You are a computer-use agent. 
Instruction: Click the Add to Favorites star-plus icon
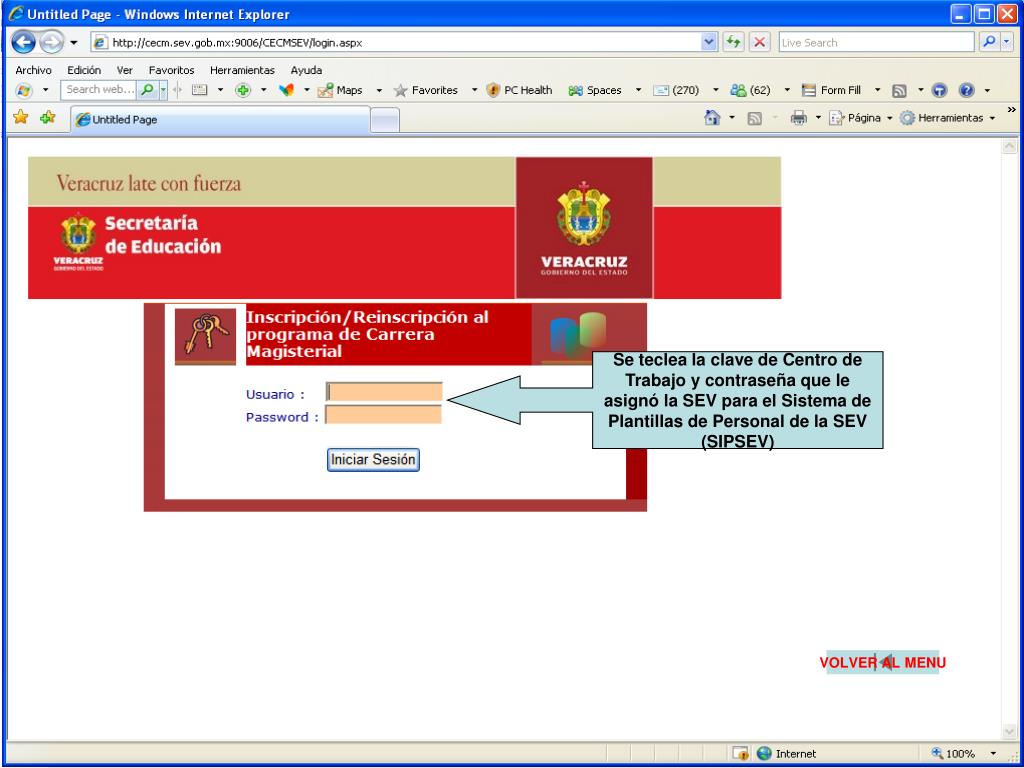(48, 118)
